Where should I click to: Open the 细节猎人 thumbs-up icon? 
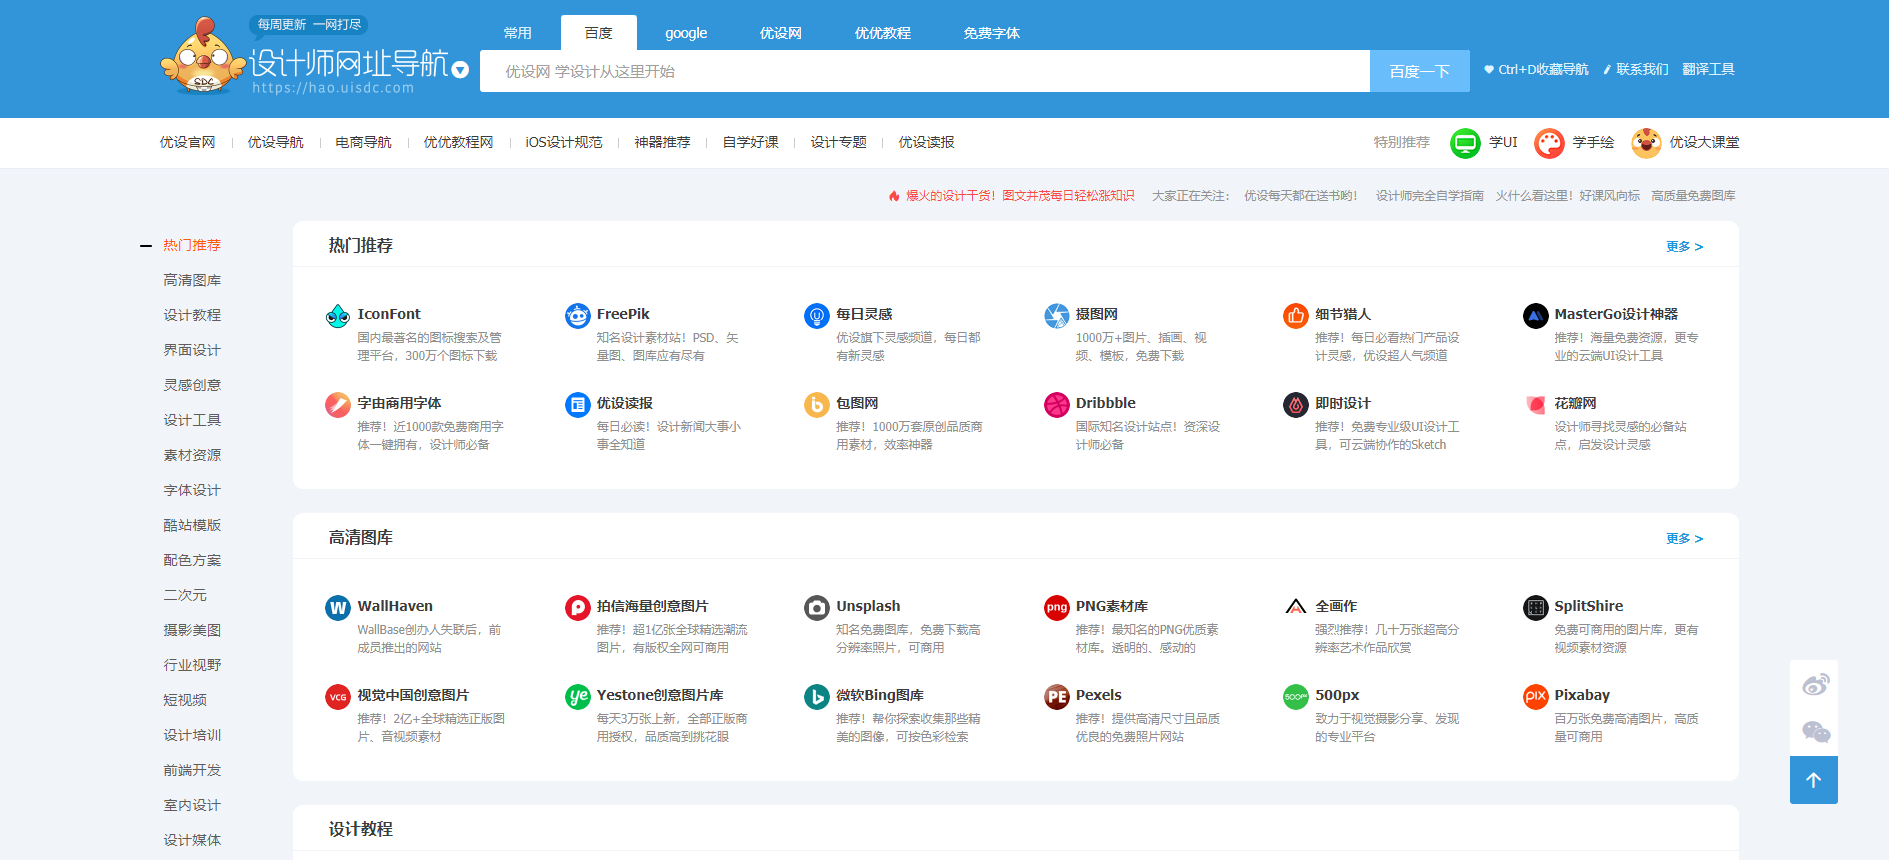1296,316
